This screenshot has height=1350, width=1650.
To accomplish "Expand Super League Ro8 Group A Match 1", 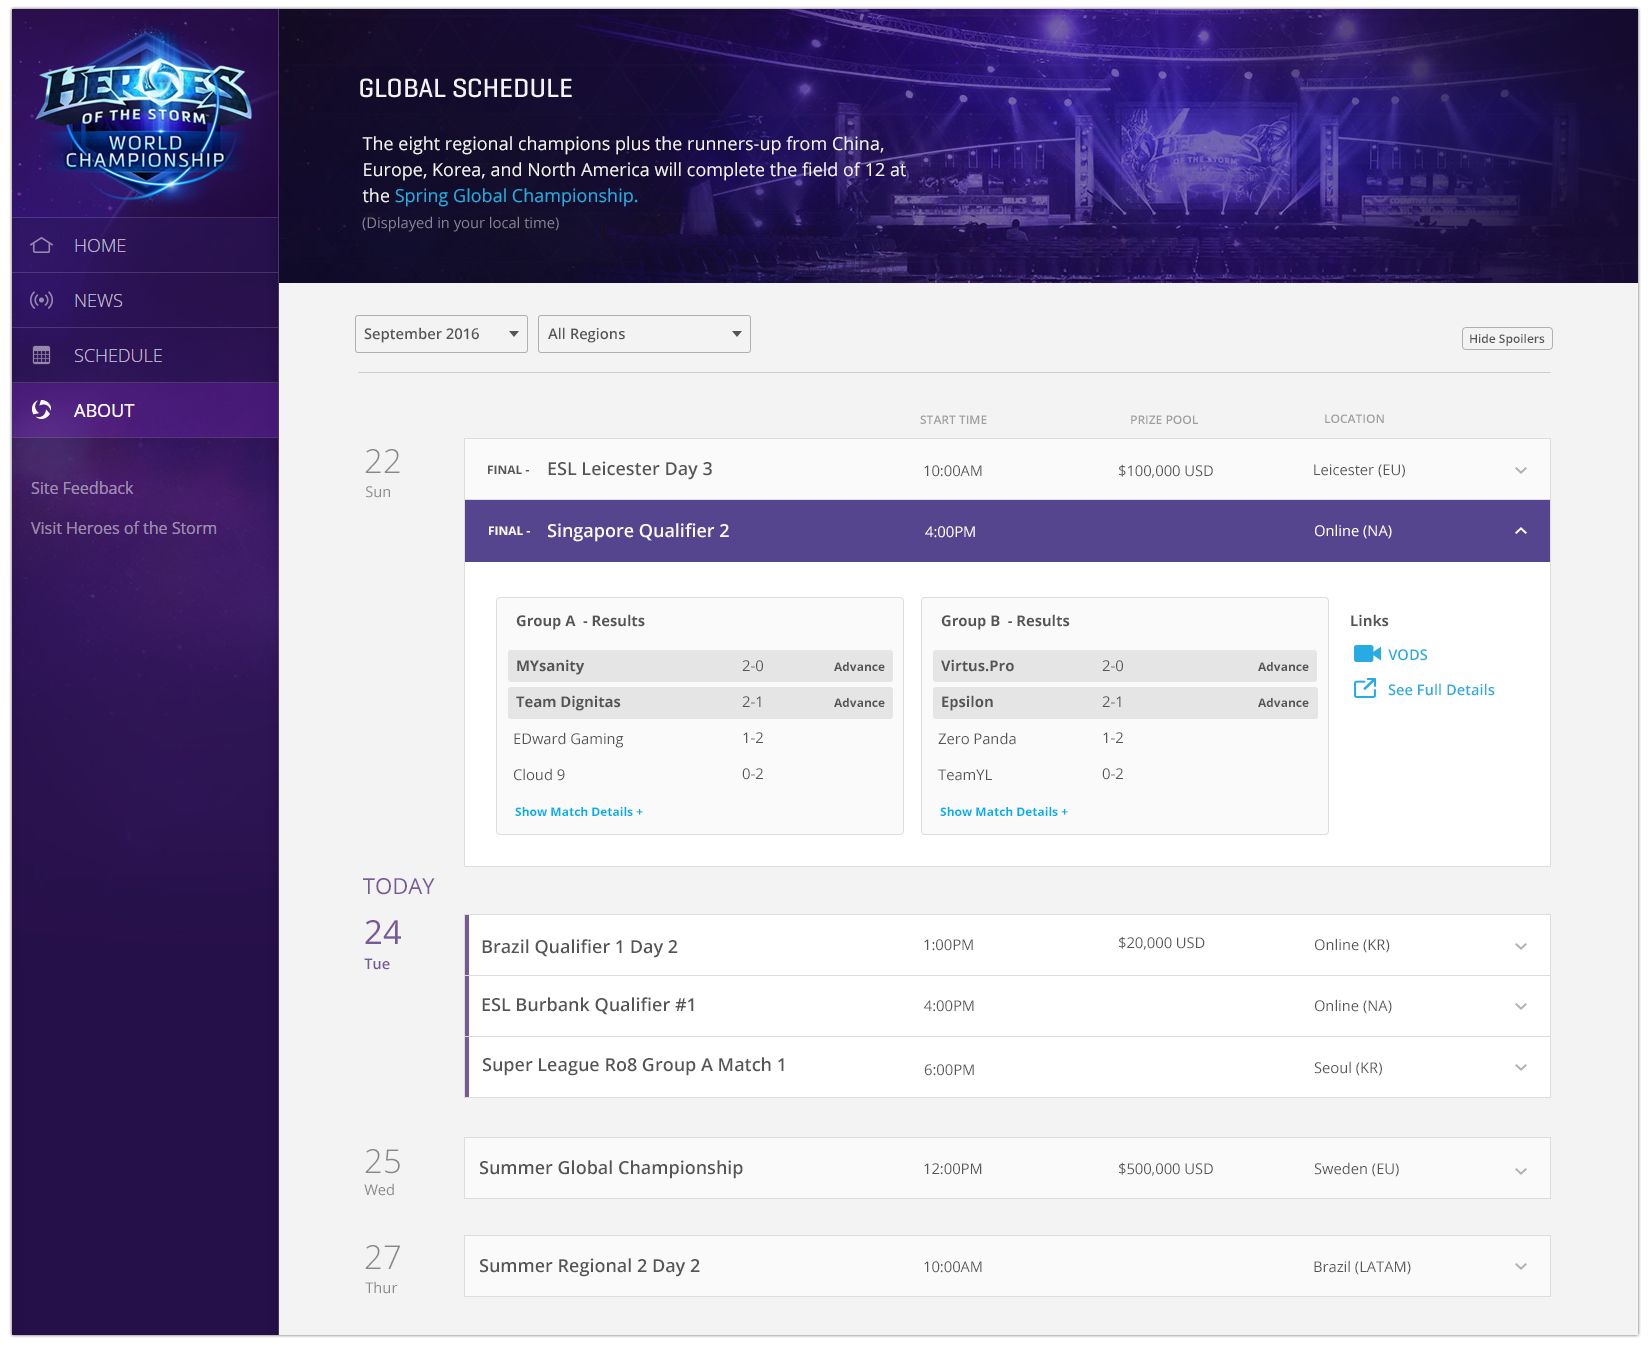I will pos(1007,1067).
